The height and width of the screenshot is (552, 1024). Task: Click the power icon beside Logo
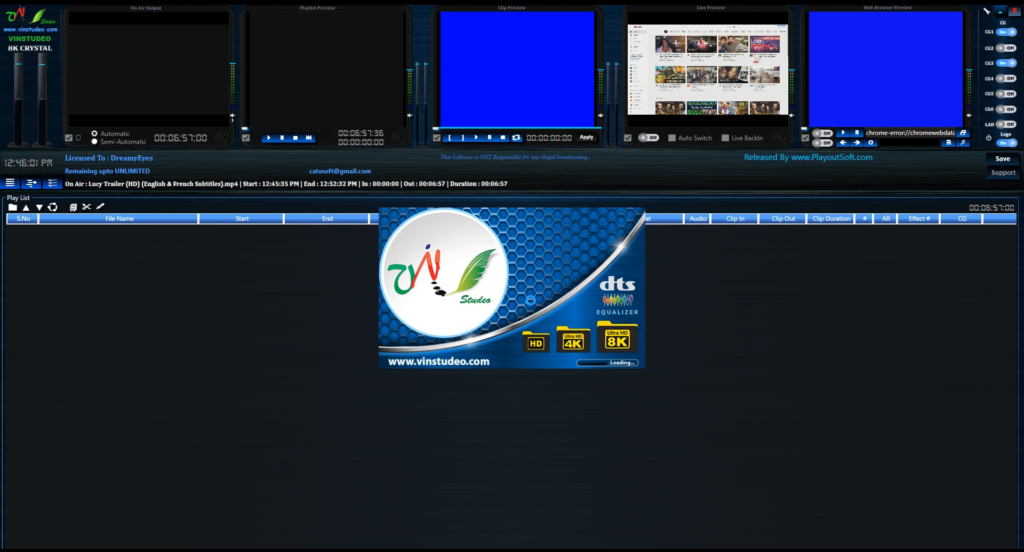click(x=988, y=137)
